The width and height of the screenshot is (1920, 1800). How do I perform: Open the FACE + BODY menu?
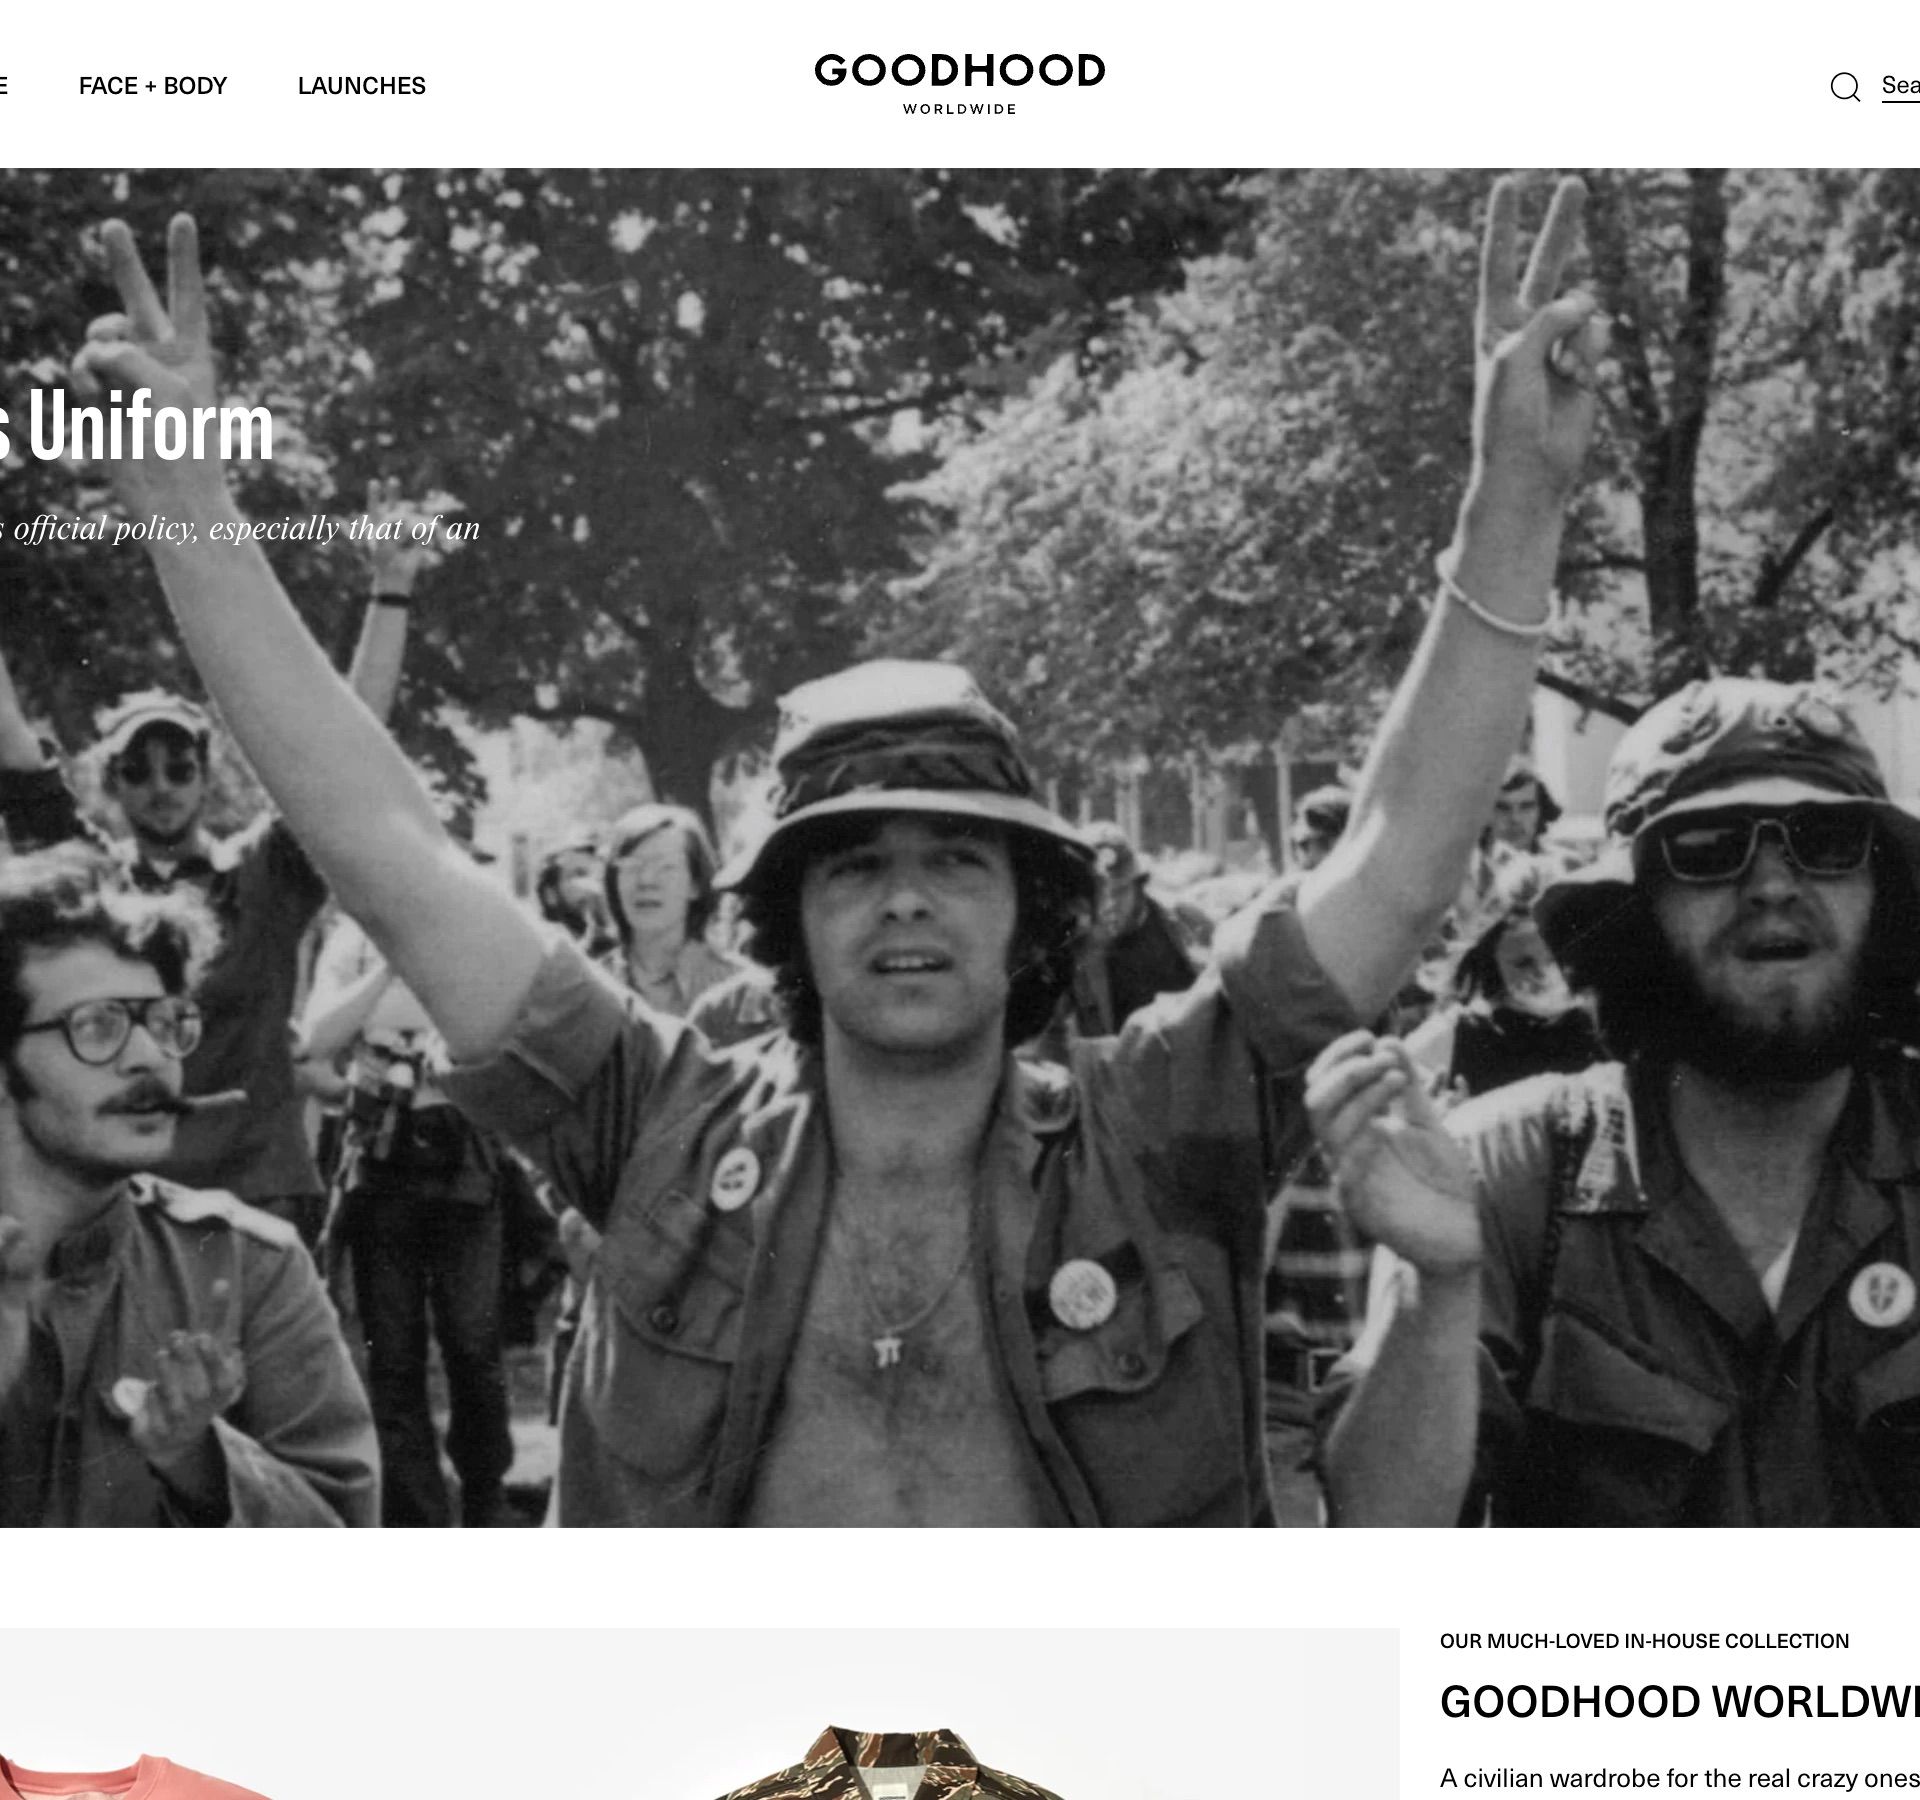153,86
